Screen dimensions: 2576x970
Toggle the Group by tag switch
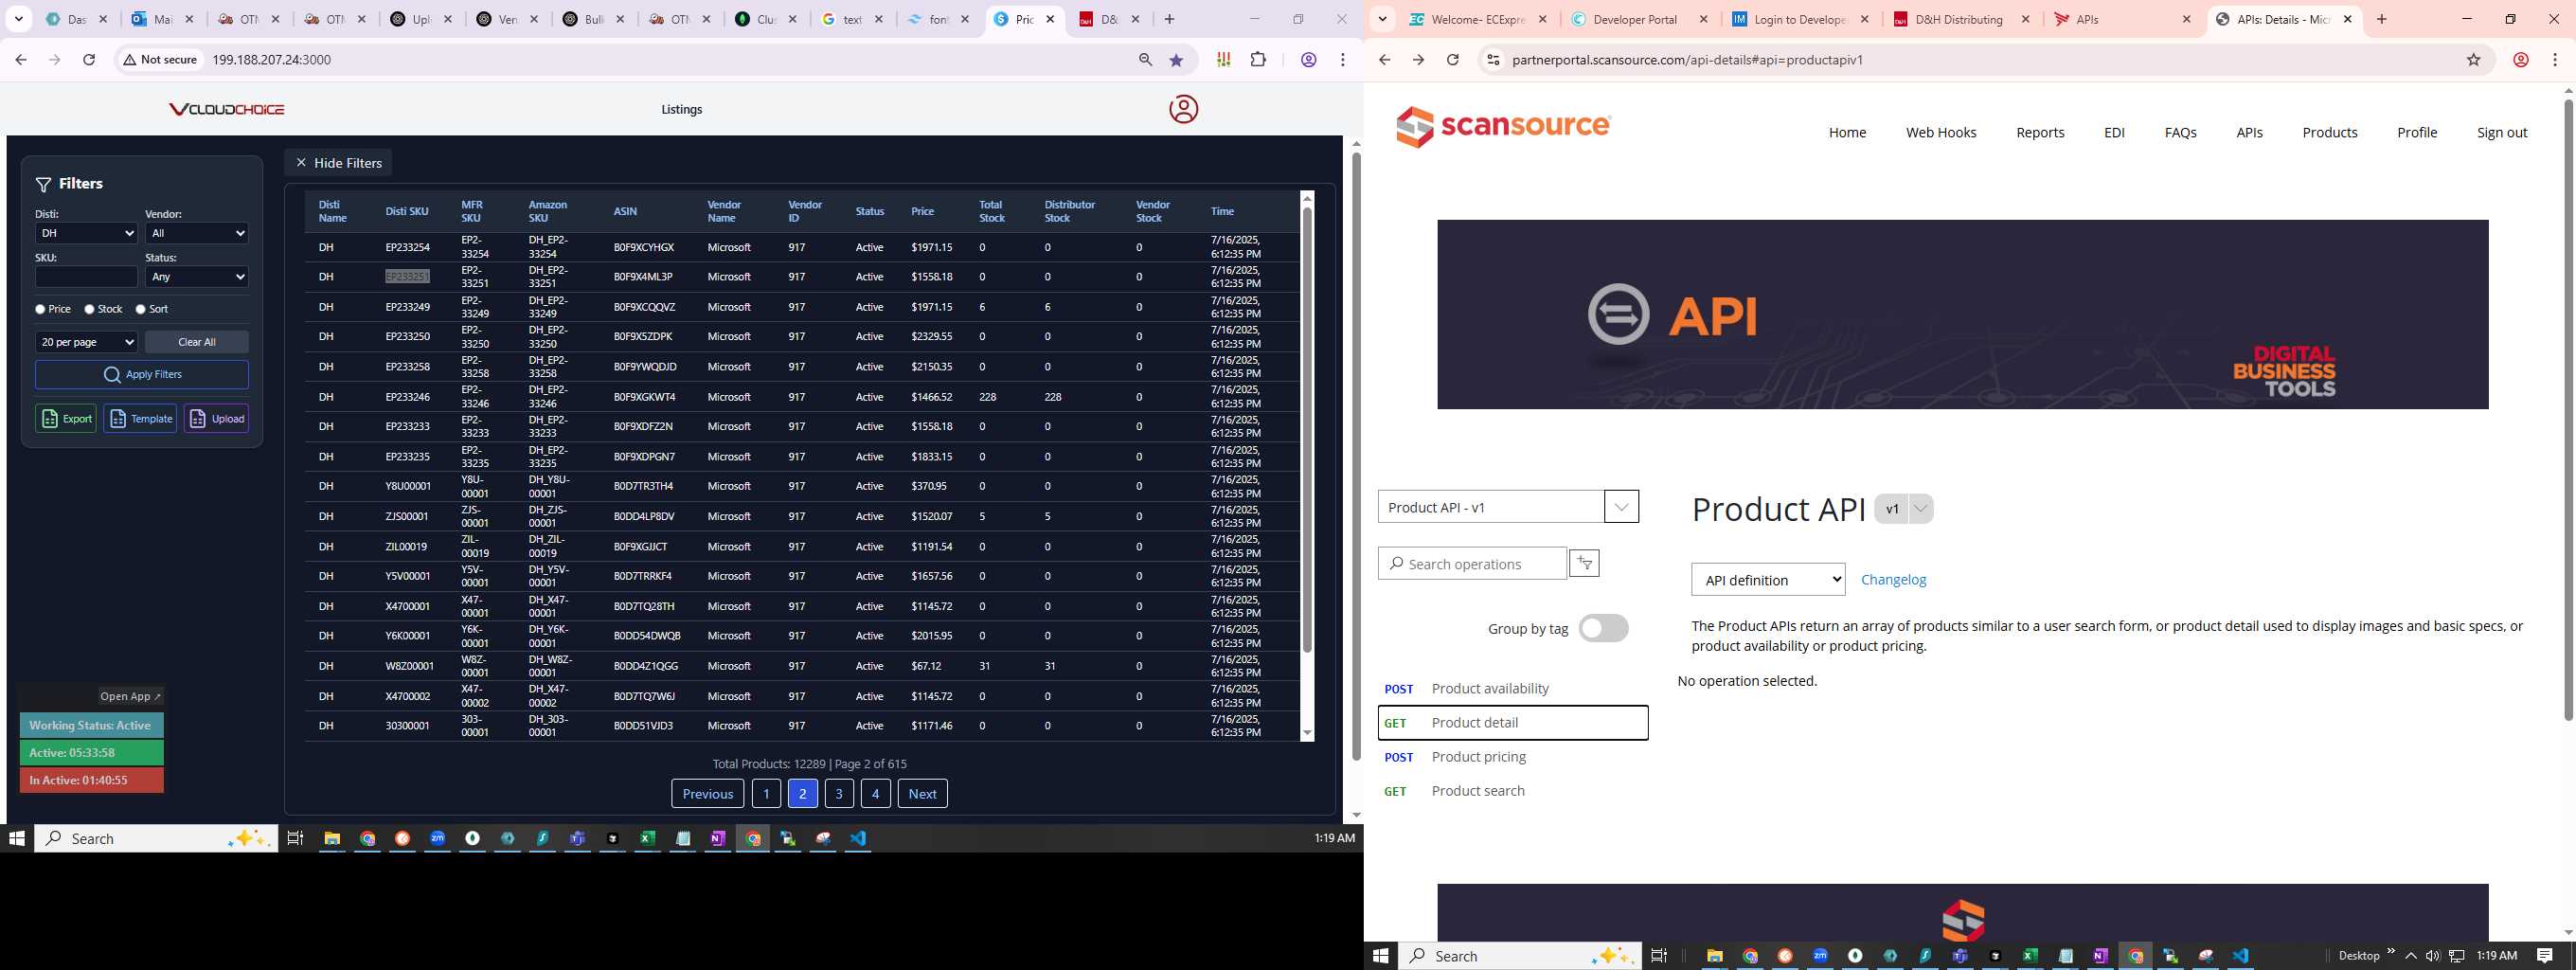(1603, 628)
